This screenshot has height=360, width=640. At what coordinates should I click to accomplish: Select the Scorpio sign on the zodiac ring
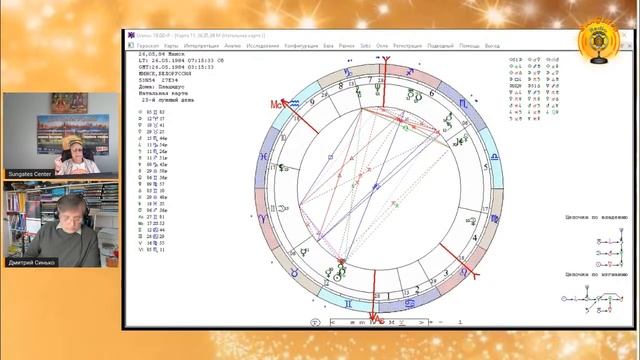(x=463, y=104)
